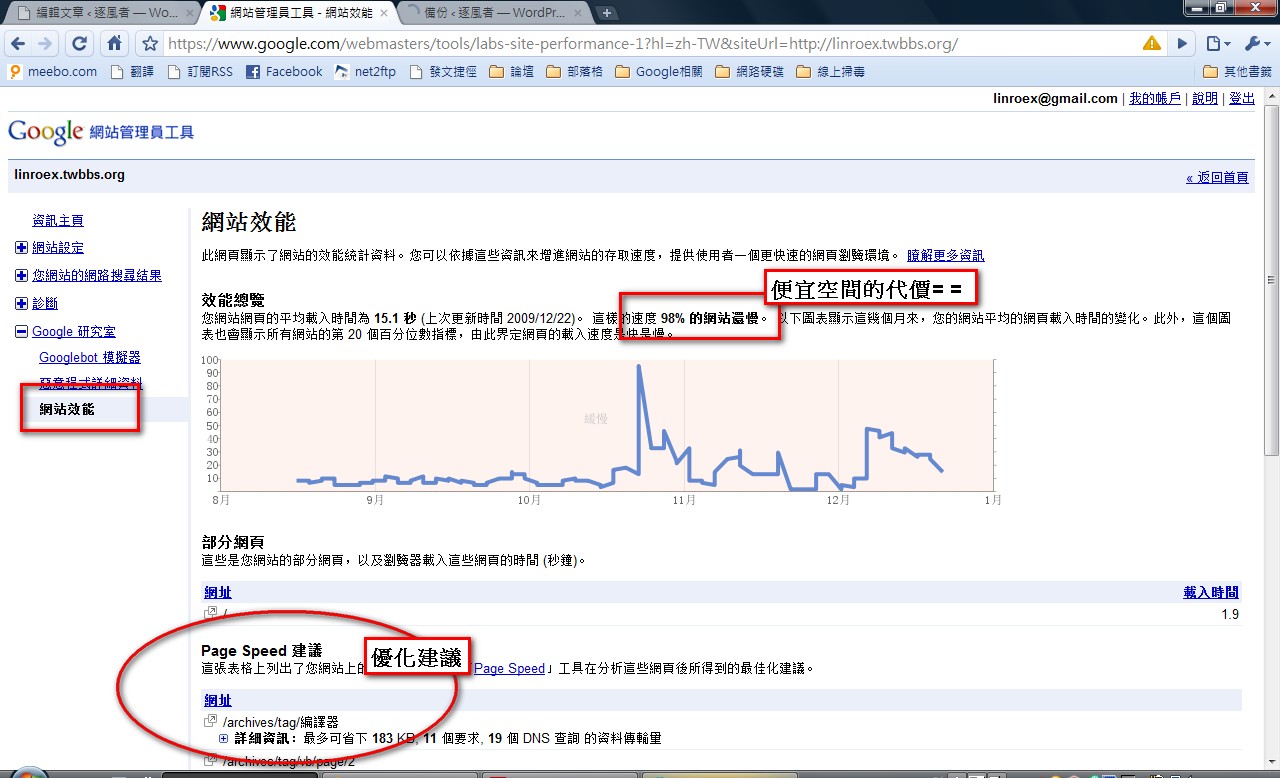1280x778 pixels.
Task: Open the 說明 help link
Action: coord(1205,98)
